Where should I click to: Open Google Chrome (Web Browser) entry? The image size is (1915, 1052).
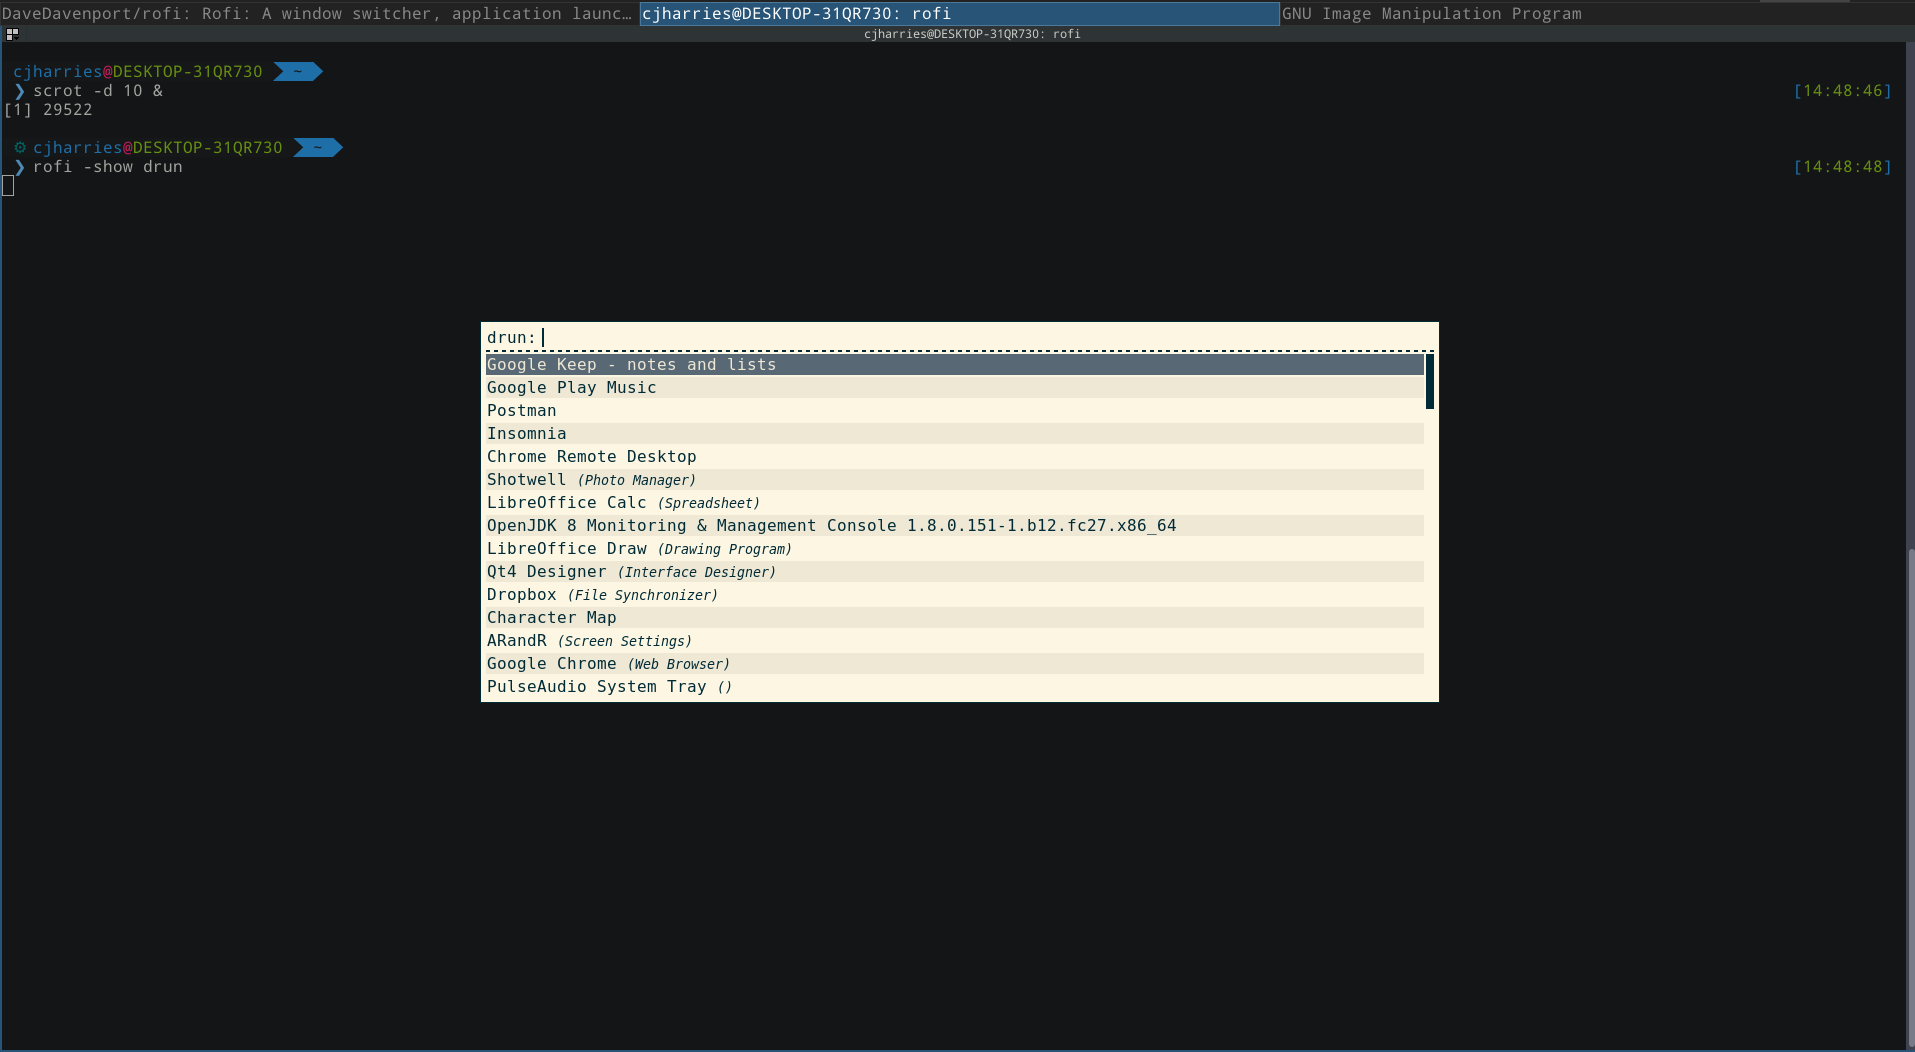pyautogui.click(x=955, y=664)
